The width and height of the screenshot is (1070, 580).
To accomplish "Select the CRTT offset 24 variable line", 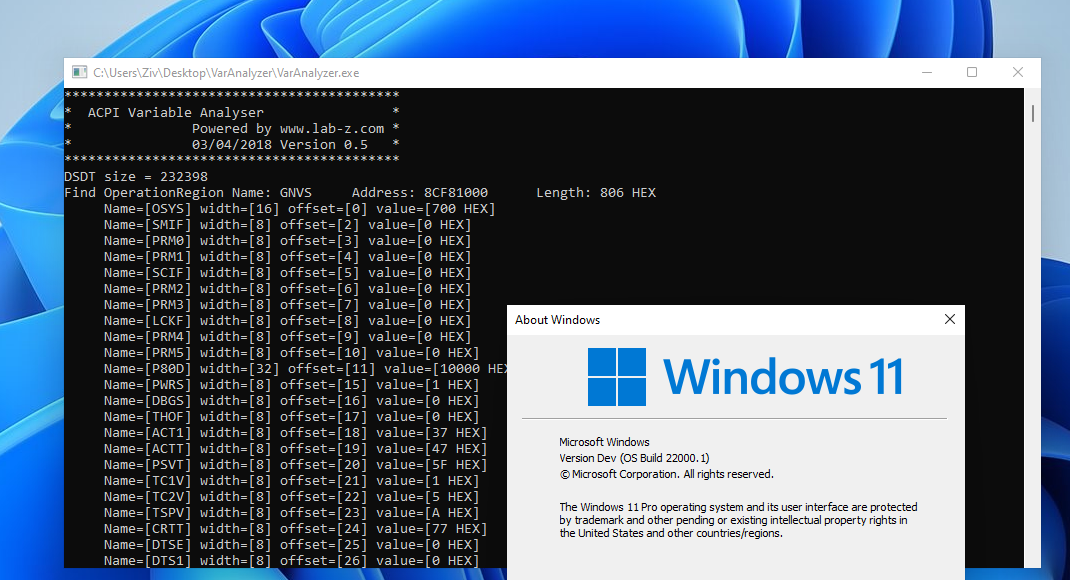I will (x=295, y=529).
